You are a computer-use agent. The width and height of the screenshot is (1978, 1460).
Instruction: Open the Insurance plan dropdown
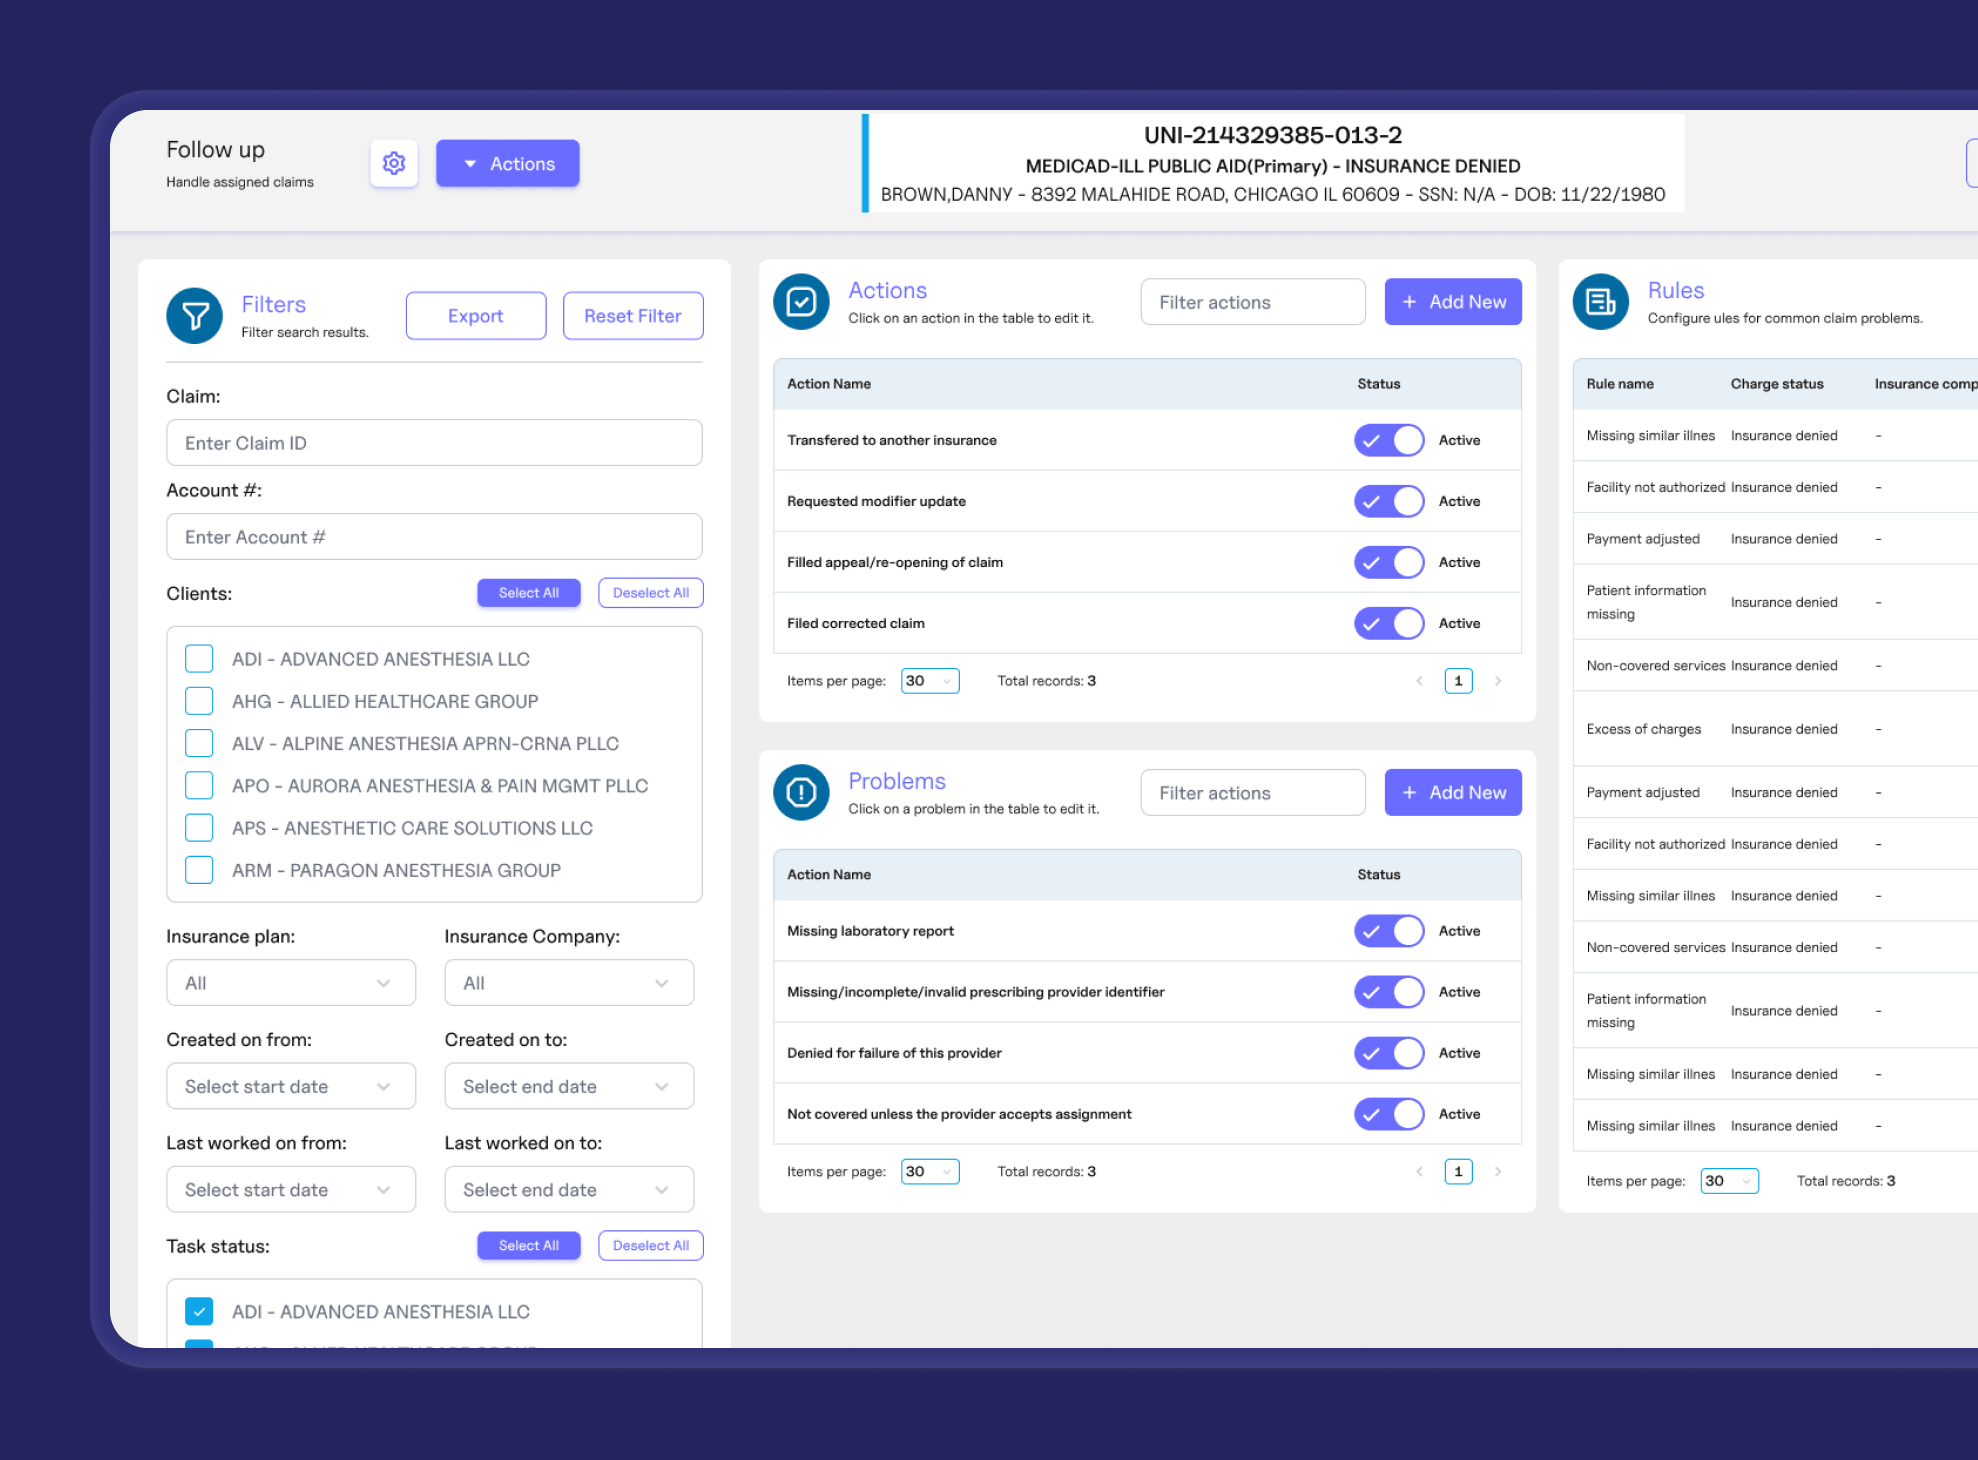291,983
